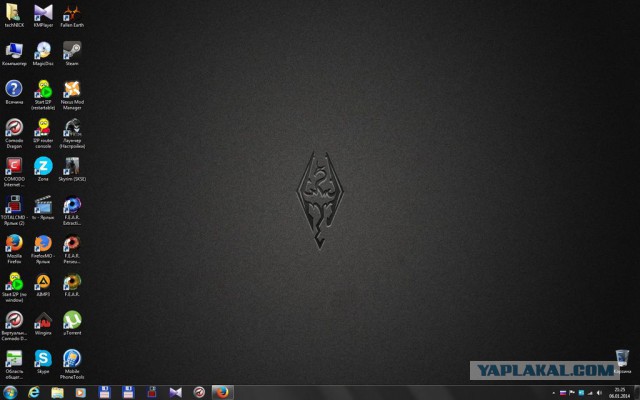
Task: Select the FirefoxMO - Ярлык desktop shortcut
Action: click(43, 249)
